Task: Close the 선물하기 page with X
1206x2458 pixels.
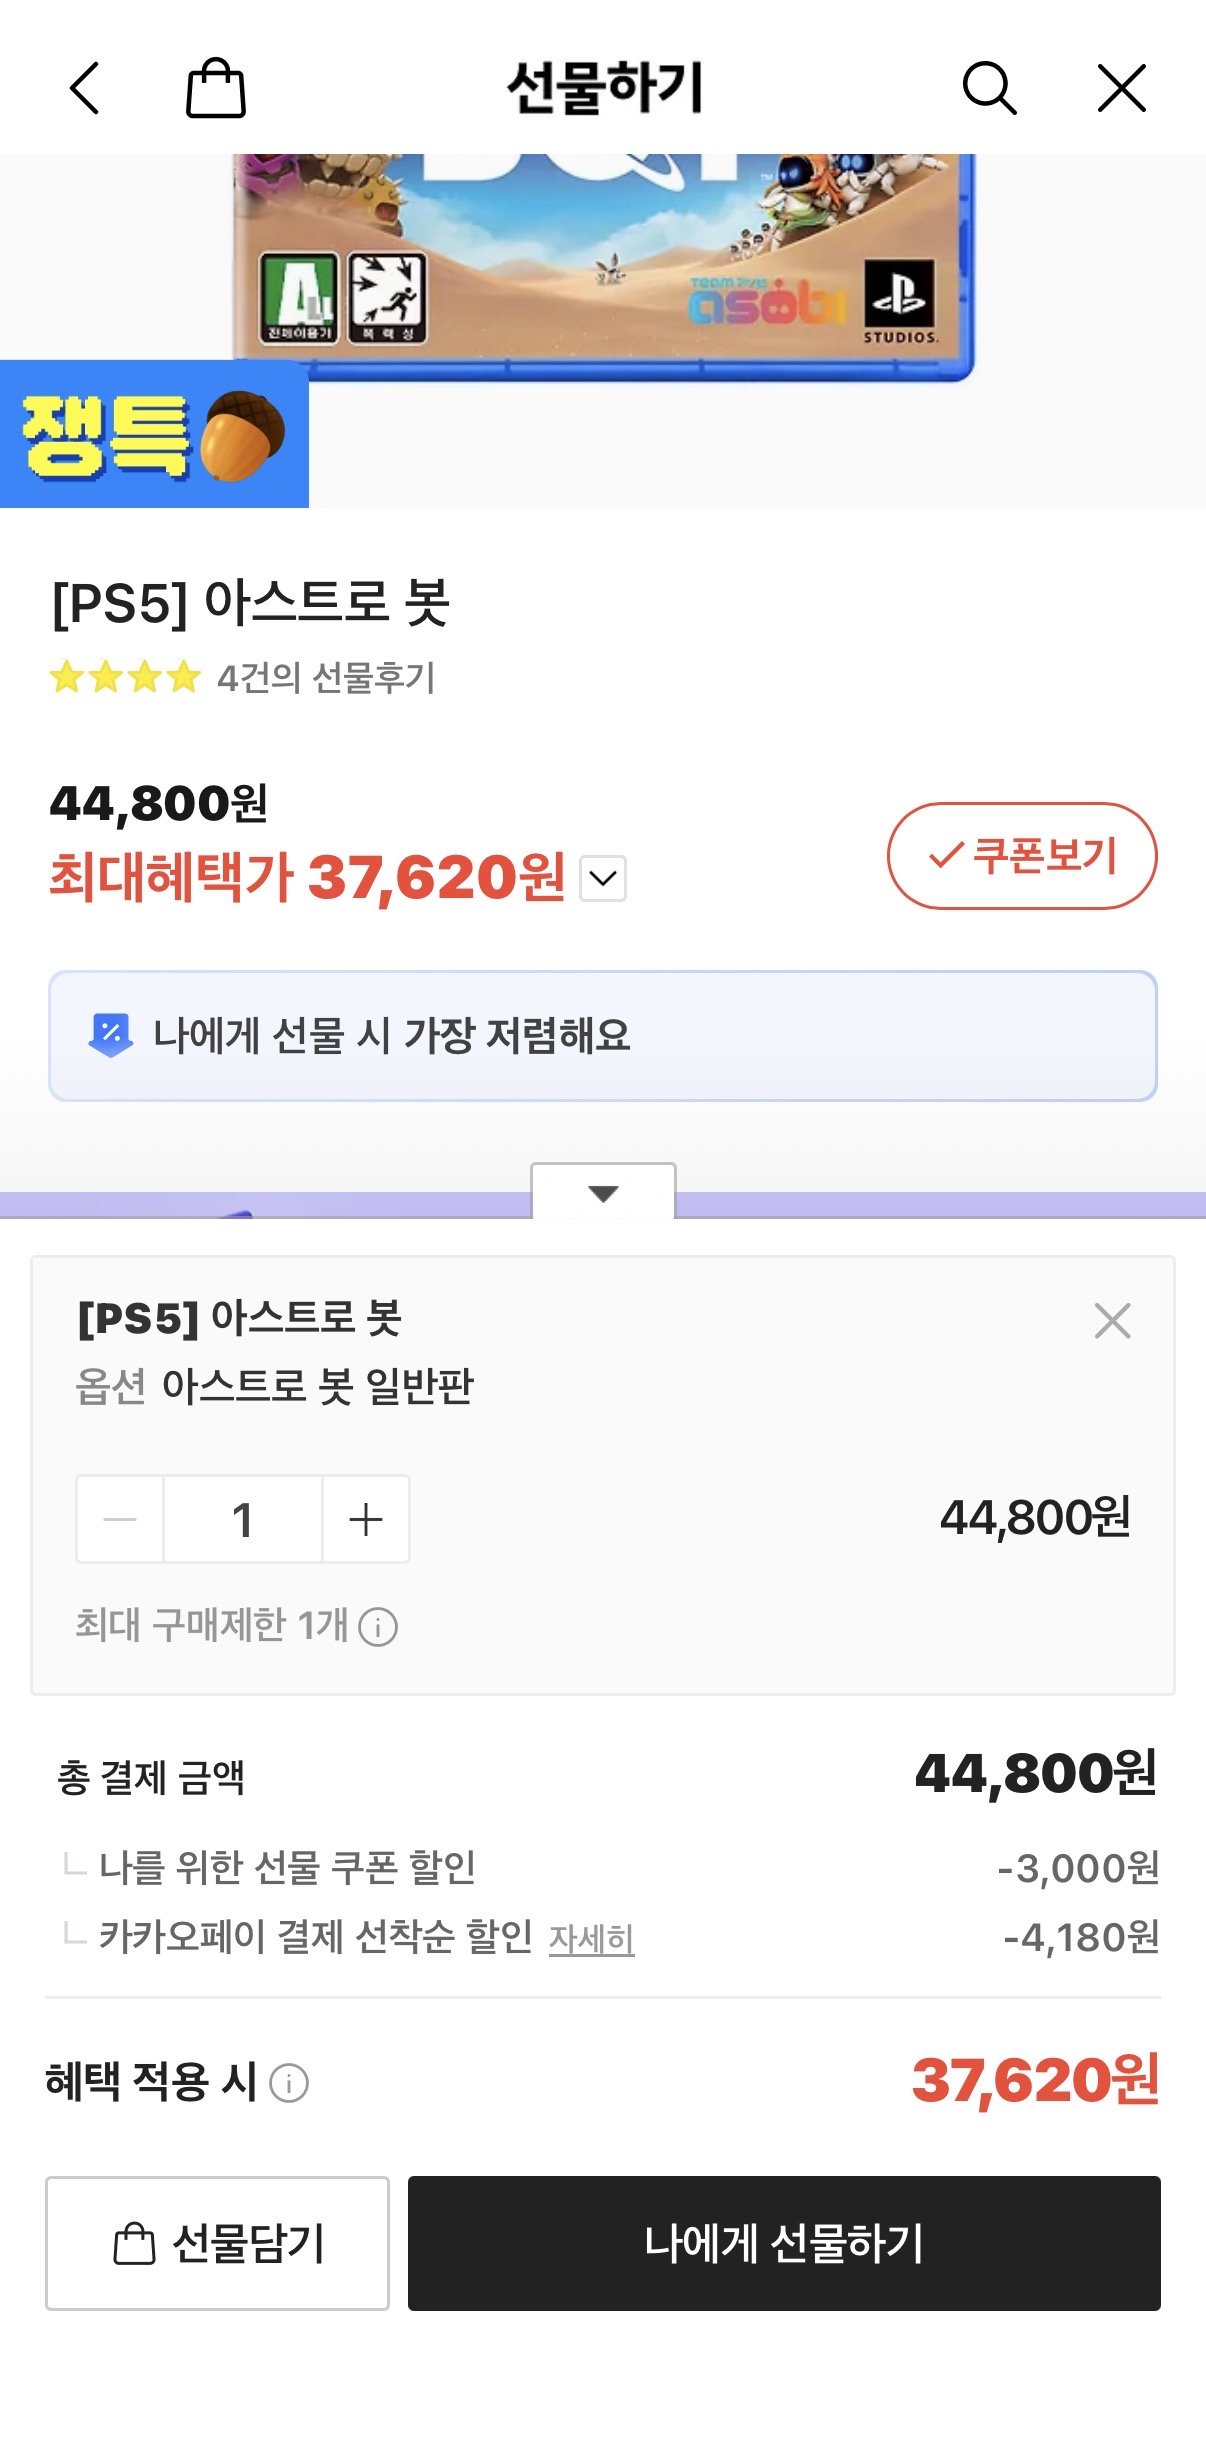Action: coord(1121,89)
